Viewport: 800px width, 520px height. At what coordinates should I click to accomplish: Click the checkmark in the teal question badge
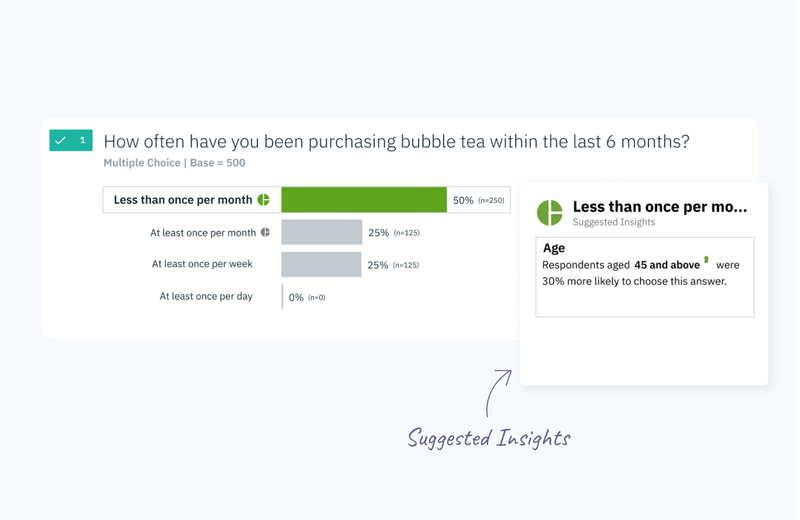(x=60, y=140)
